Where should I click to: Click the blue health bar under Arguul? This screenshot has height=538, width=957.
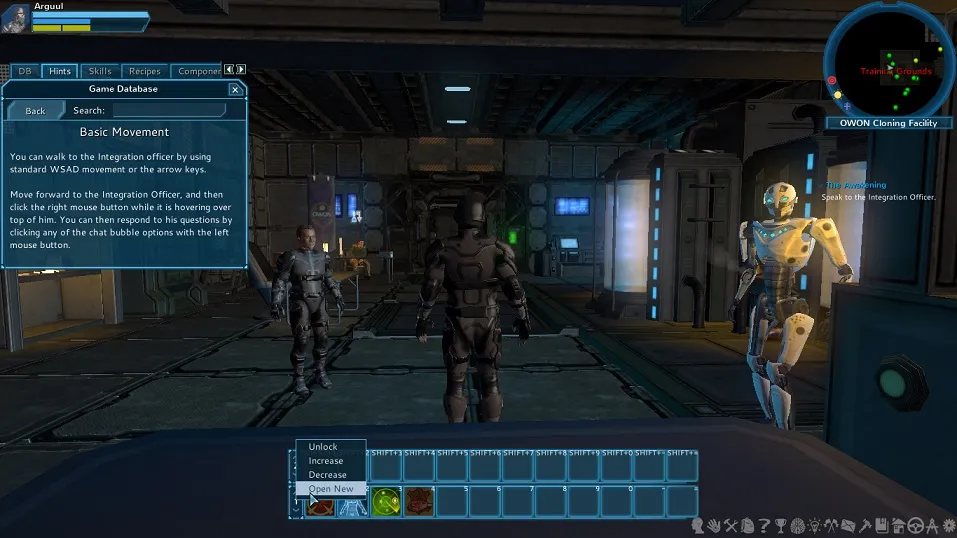click(x=90, y=15)
